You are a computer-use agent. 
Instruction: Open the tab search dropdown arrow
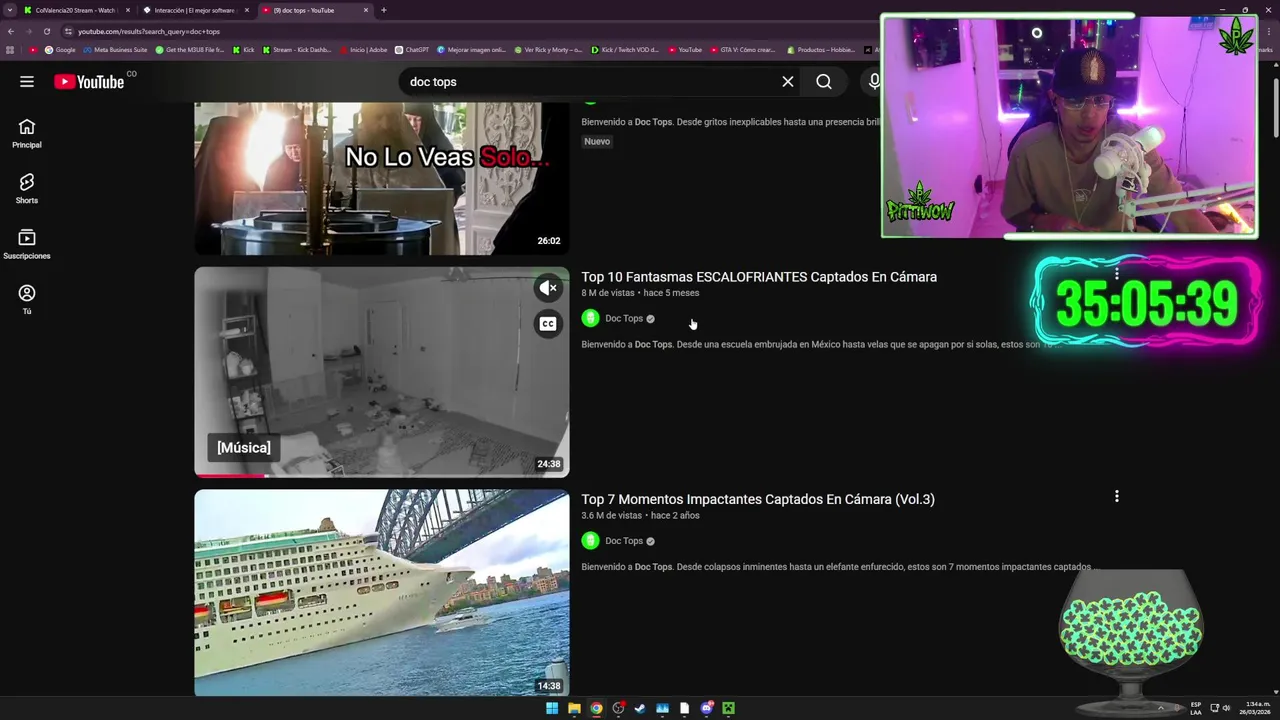point(10,10)
